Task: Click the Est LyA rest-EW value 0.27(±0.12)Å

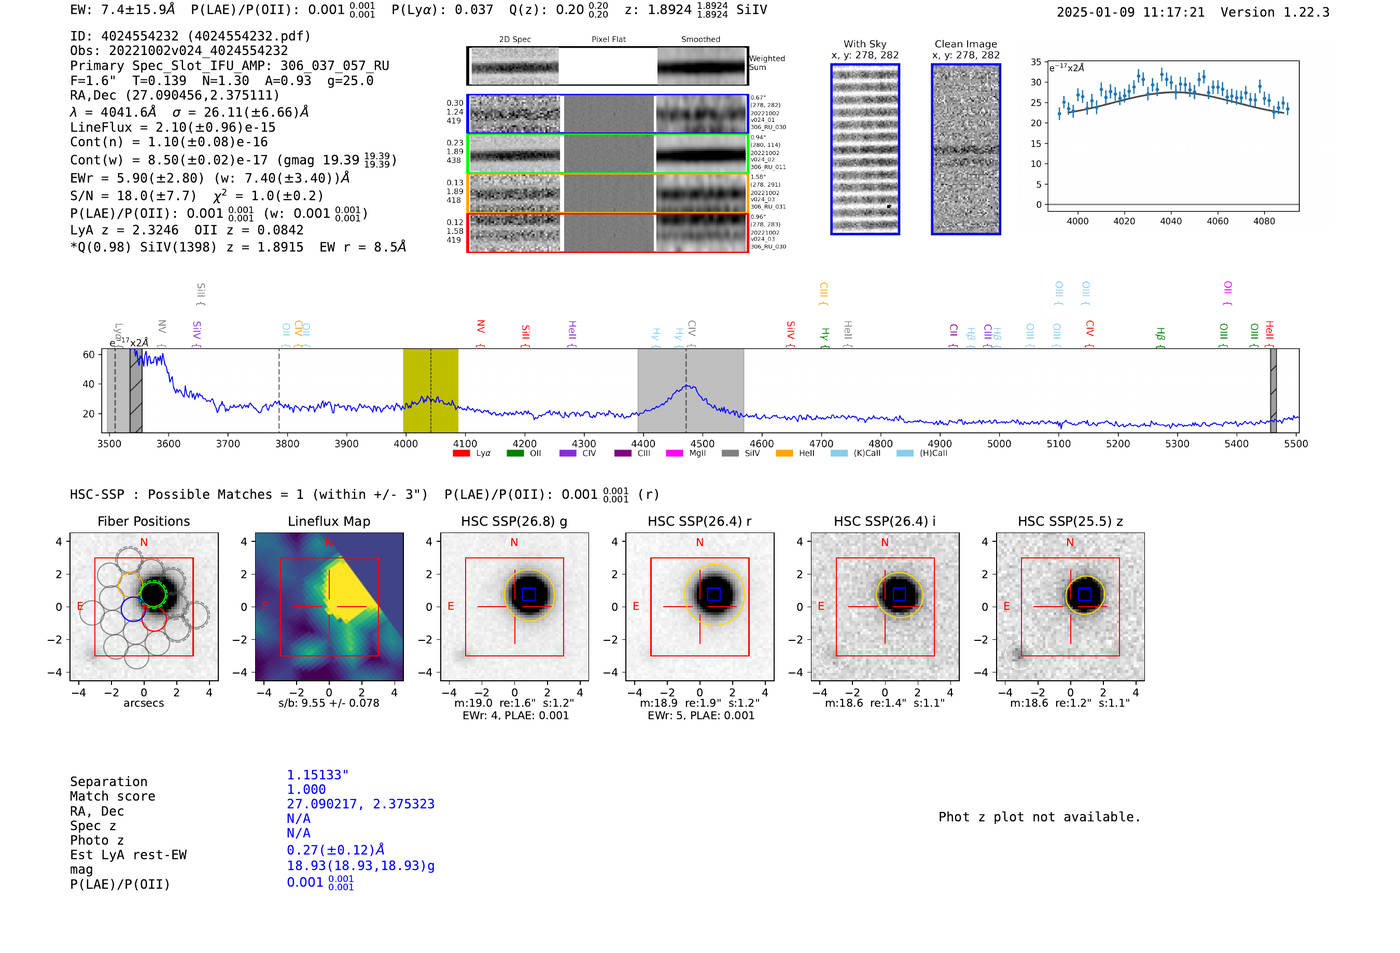Action: pyautogui.click(x=336, y=850)
